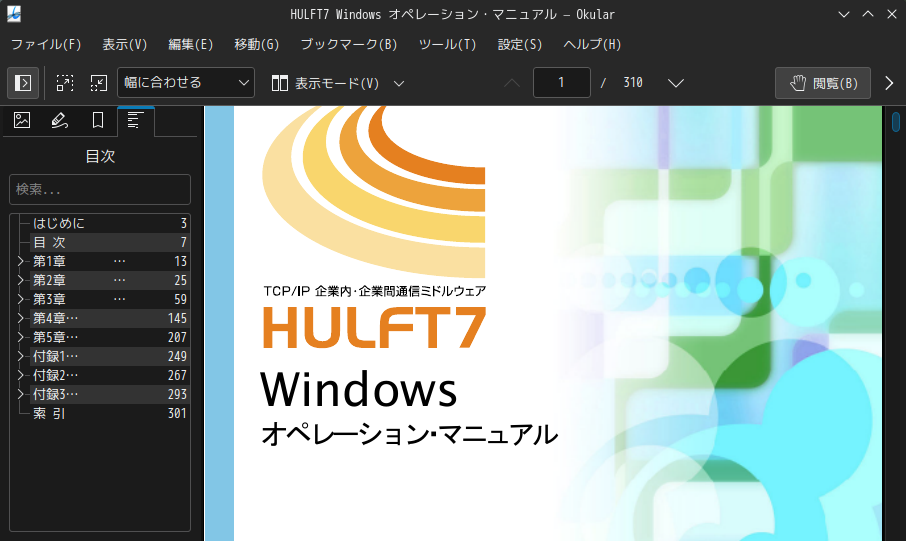This screenshot has width=906, height=541.
Task: Open ブックマーク(B) menu
Action: (x=349, y=45)
